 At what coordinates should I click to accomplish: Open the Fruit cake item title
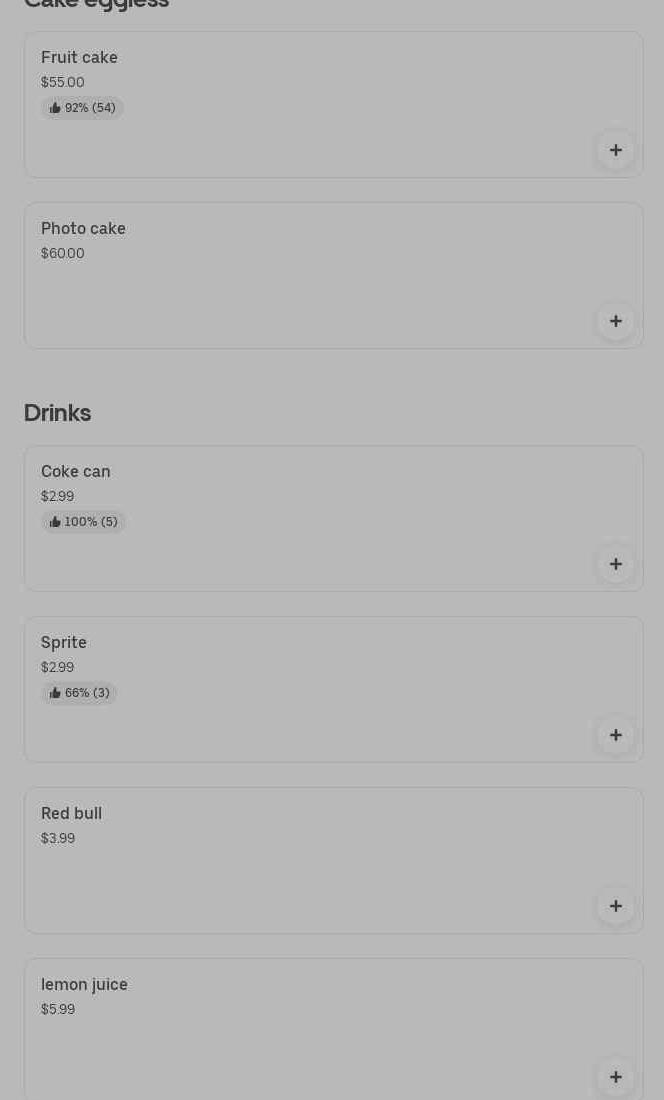79,58
